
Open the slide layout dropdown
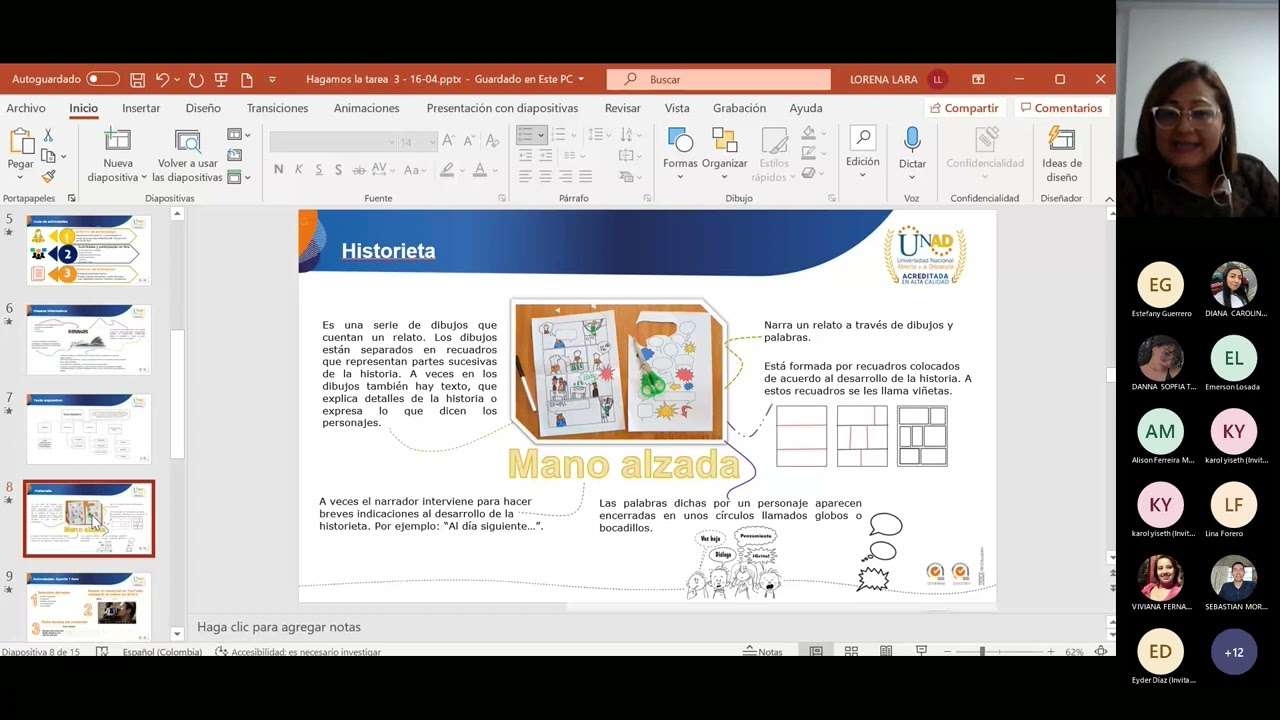238,134
